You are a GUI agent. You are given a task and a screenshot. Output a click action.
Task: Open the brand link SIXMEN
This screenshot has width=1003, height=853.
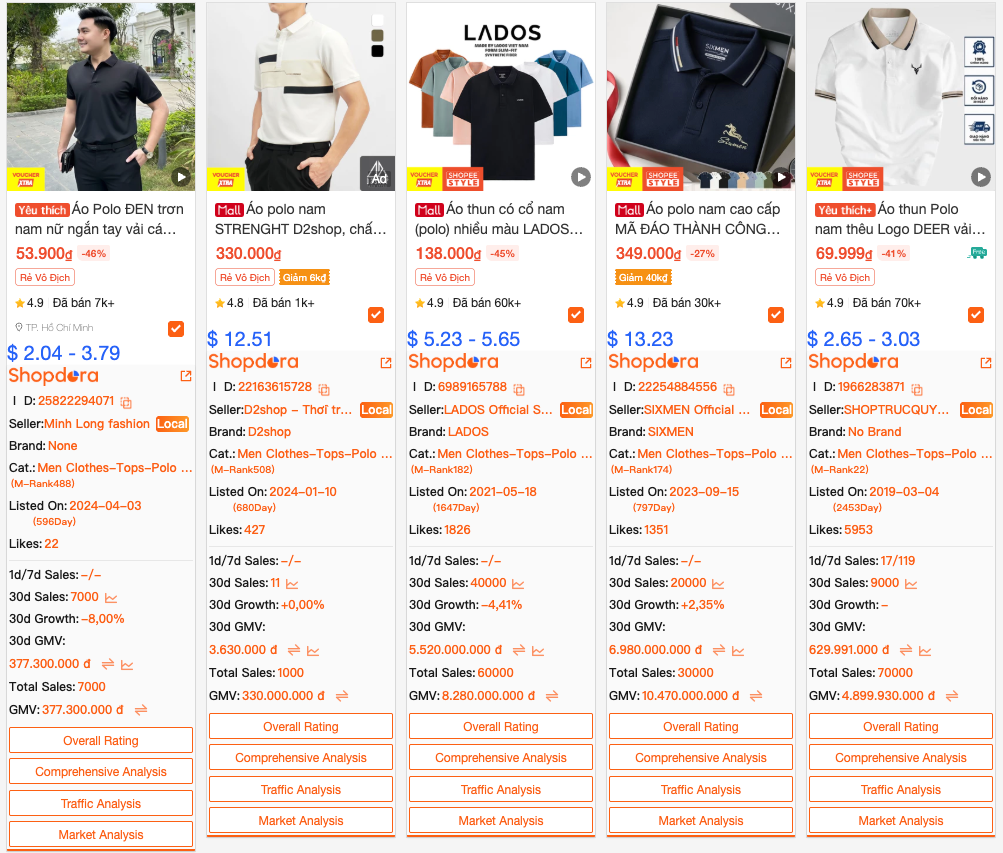coord(670,432)
